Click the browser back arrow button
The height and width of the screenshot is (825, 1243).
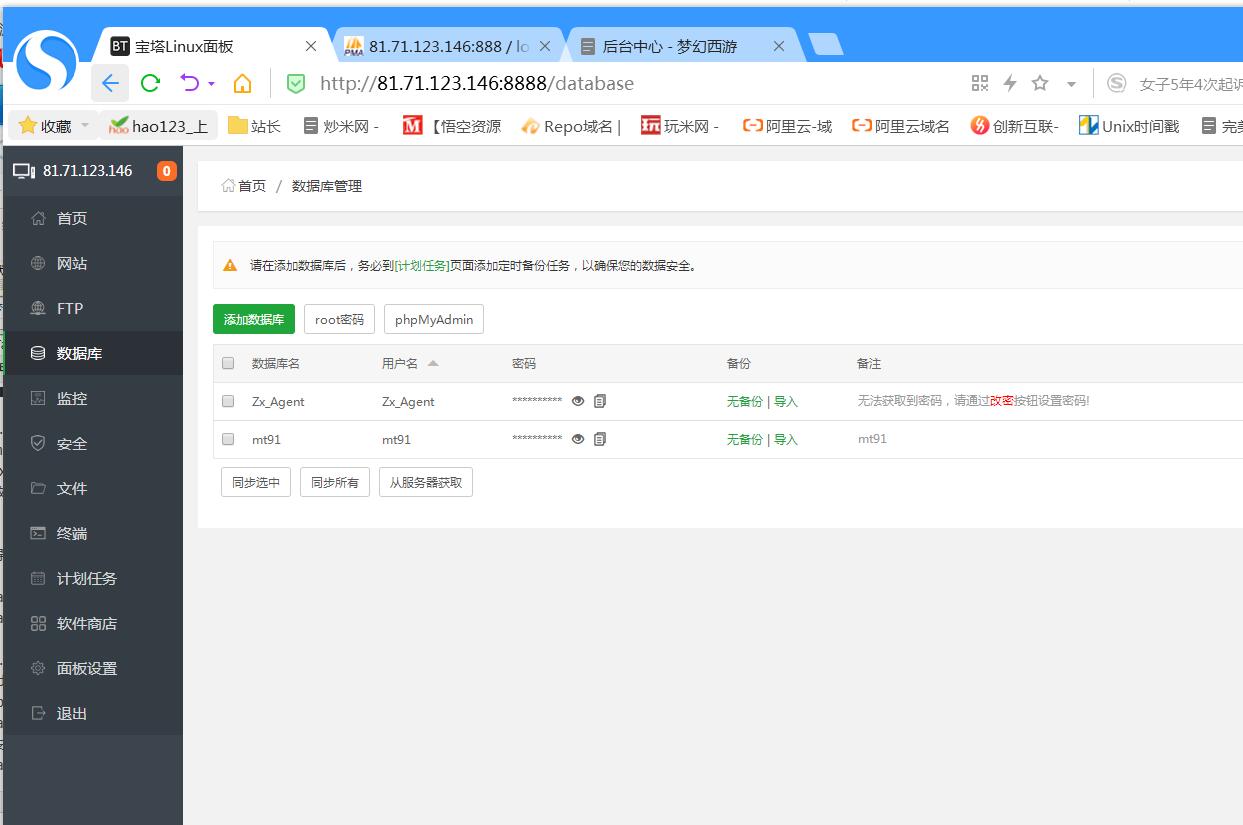click(110, 83)
